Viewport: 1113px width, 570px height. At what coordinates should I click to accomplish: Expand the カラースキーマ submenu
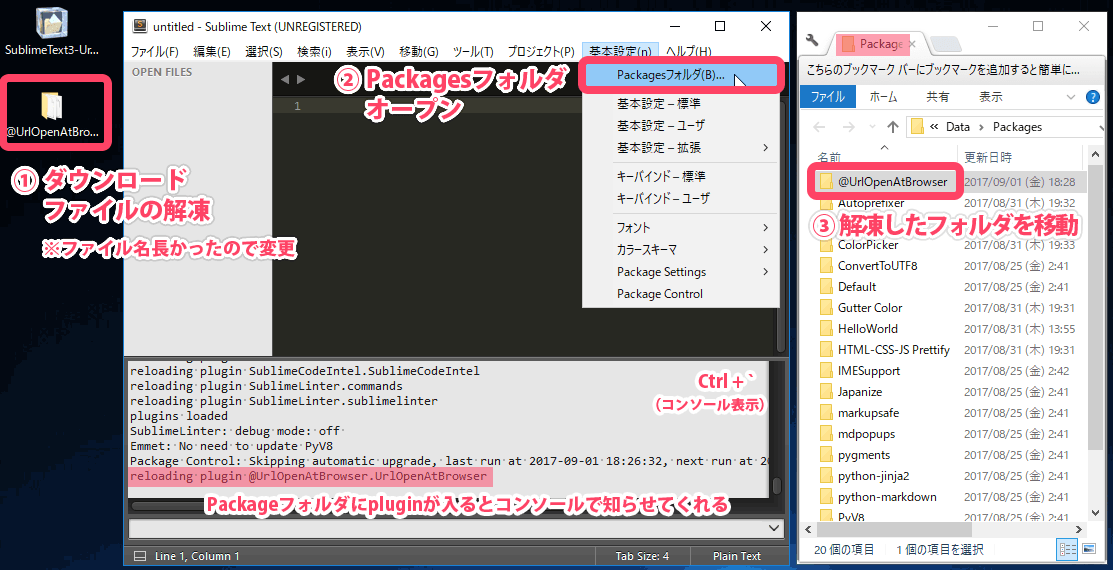[681, 250]
